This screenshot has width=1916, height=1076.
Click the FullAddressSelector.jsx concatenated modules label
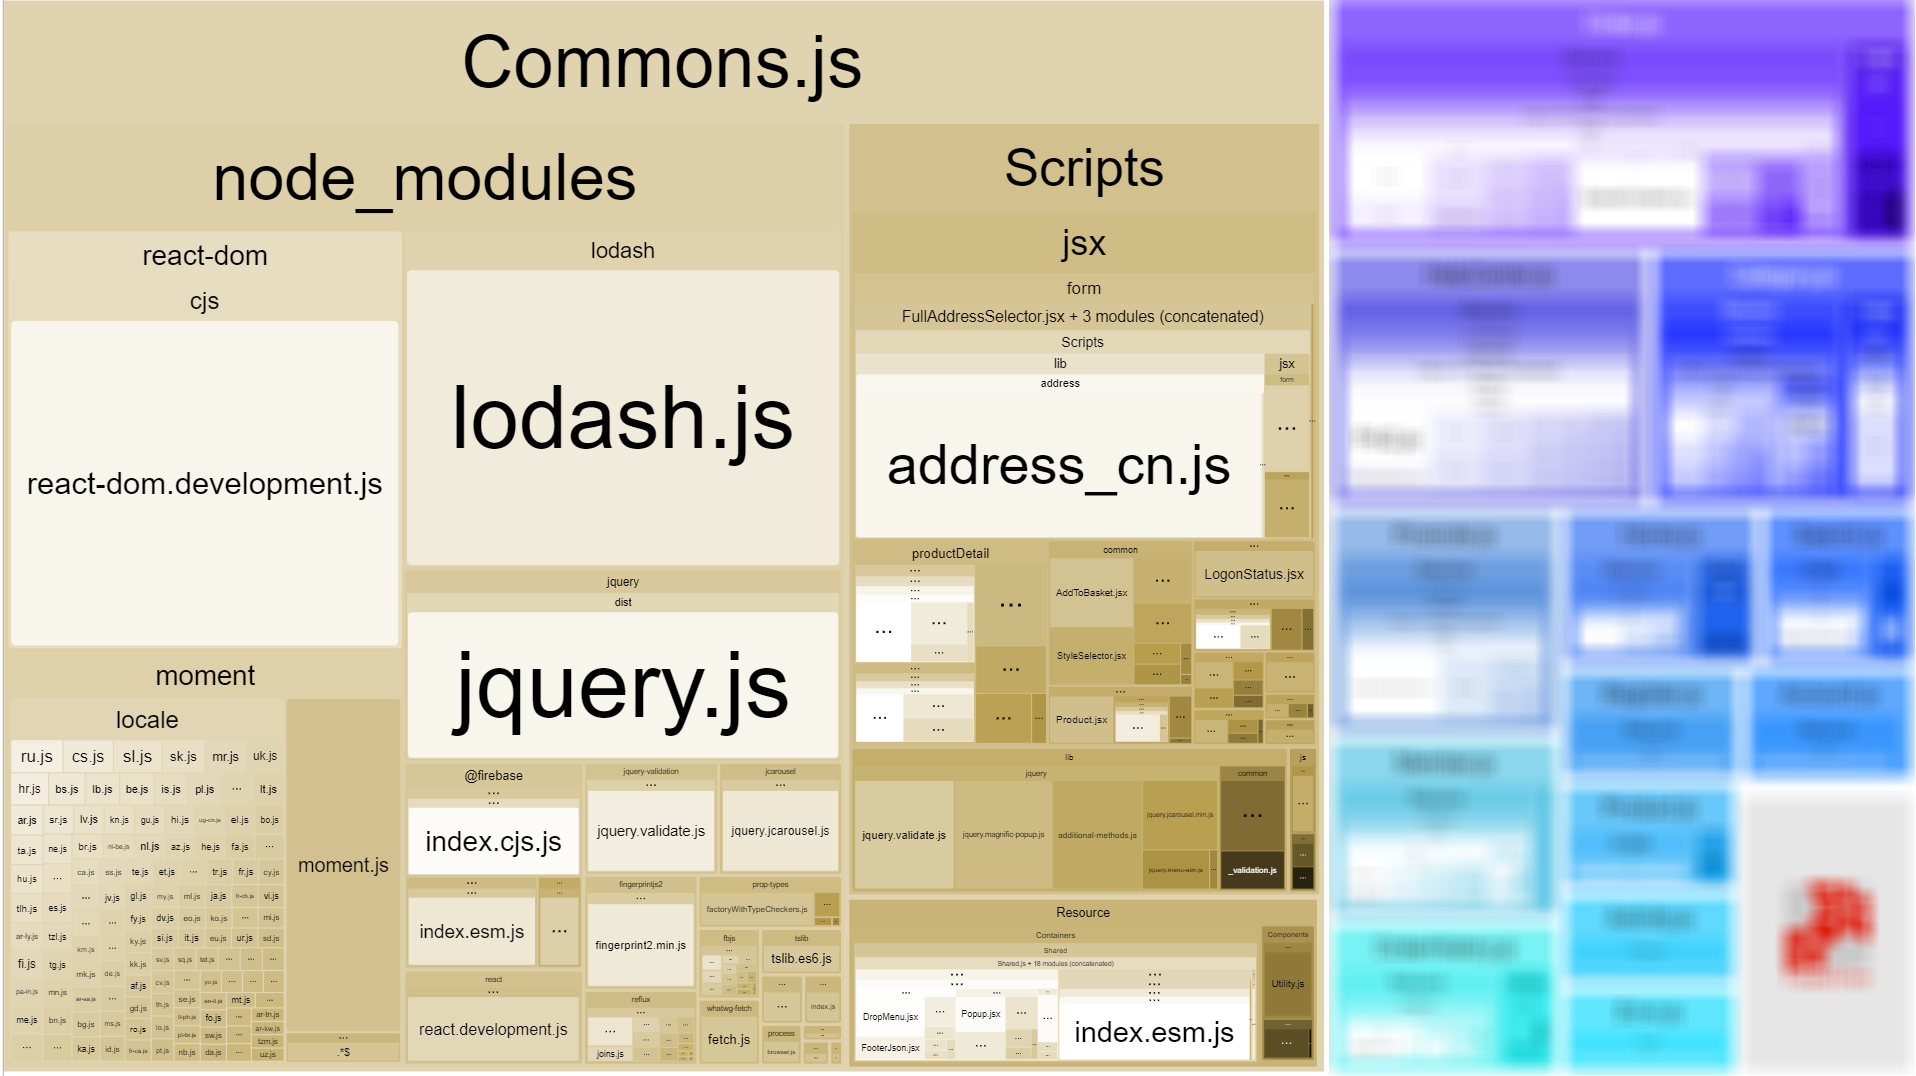click(x=1082, y=317)
